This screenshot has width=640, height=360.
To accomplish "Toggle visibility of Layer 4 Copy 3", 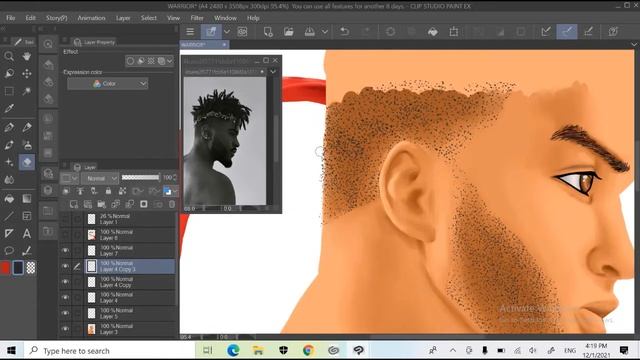I will pos(65,266).
